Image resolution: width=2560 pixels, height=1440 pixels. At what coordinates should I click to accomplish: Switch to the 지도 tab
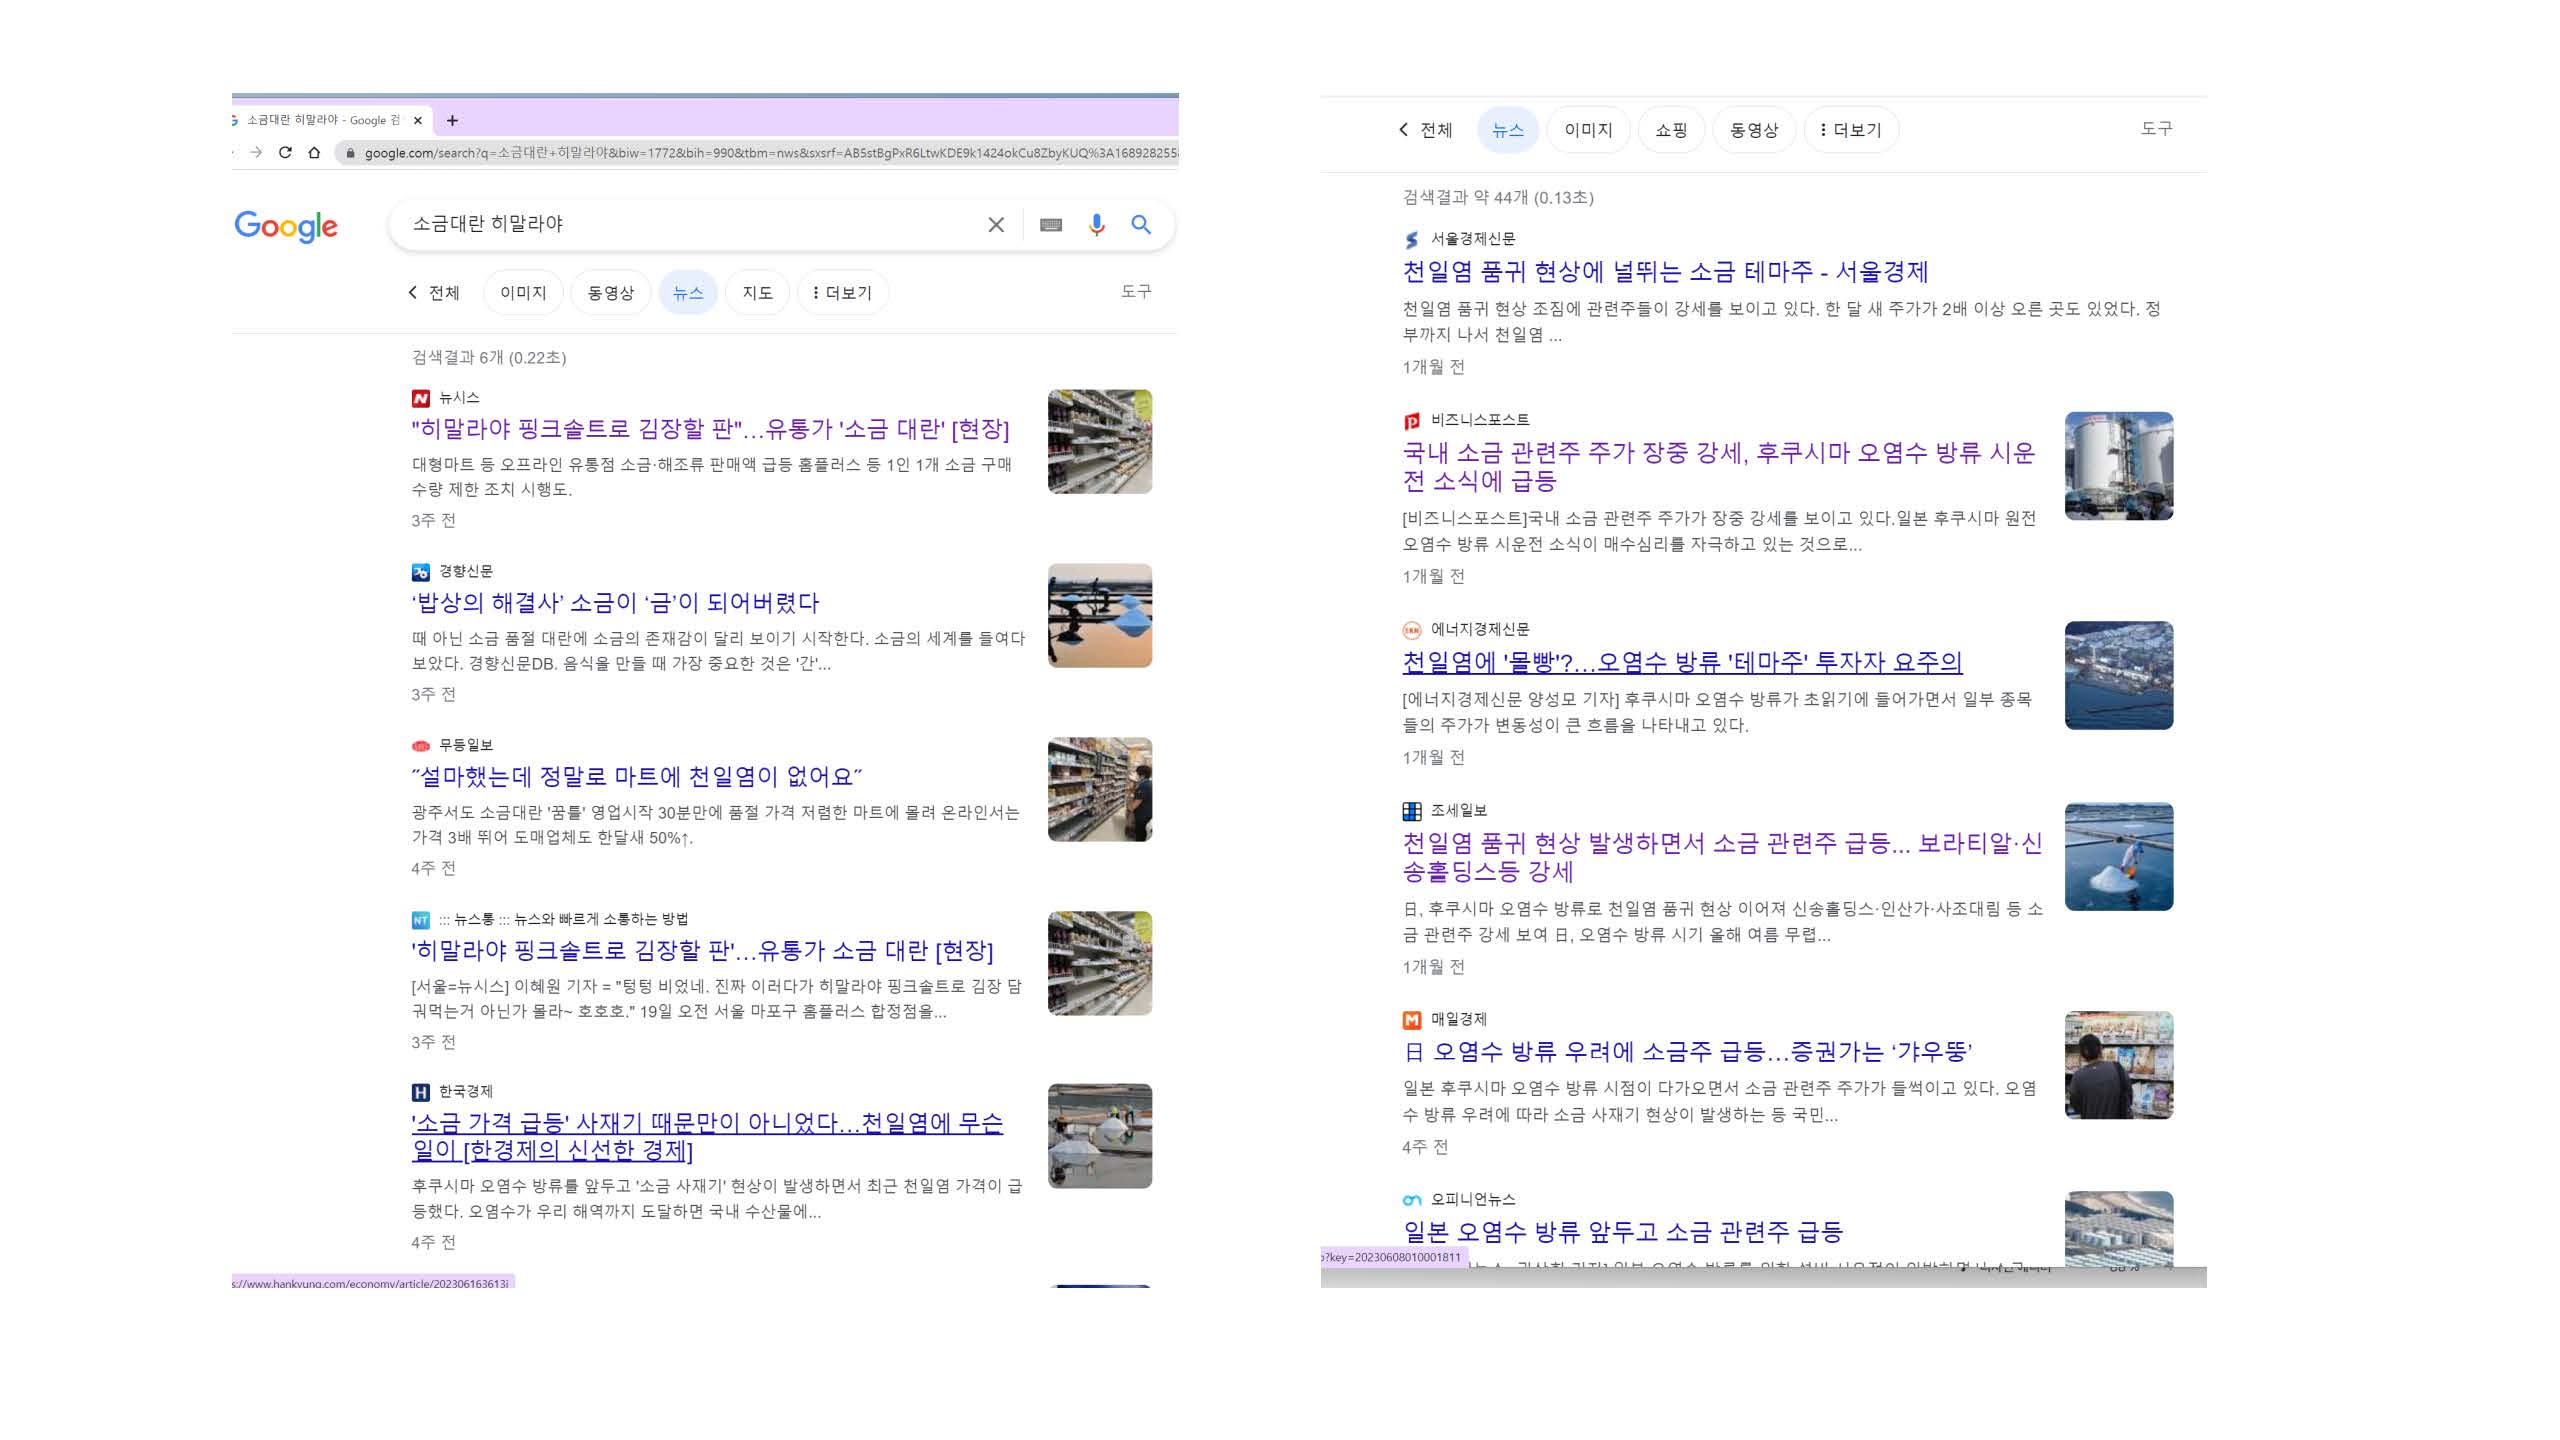coord(757,292)
